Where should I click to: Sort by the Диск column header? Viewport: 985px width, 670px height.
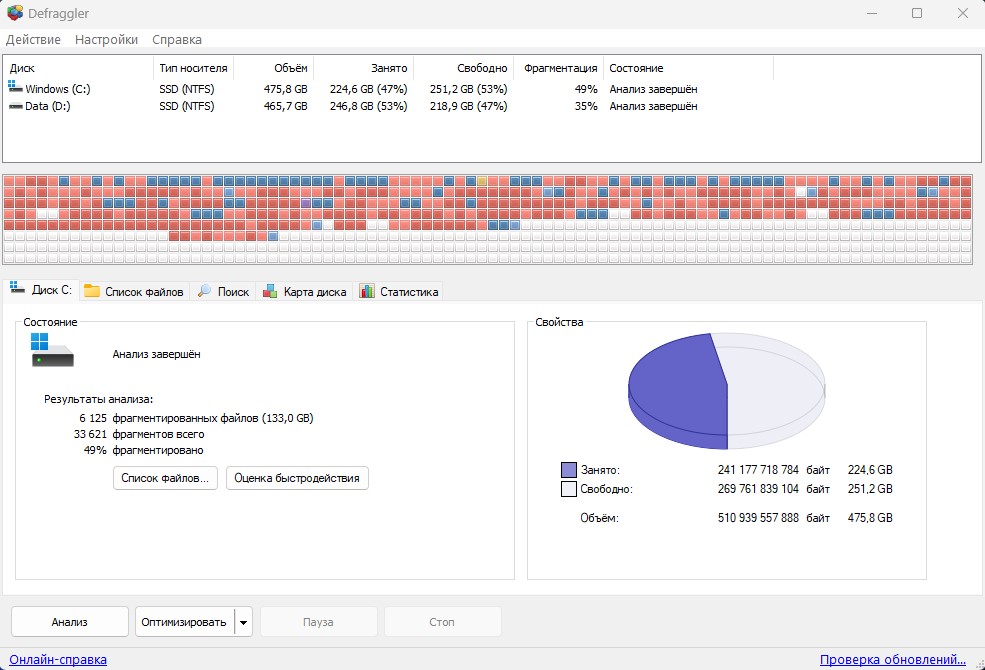[78, 68]
